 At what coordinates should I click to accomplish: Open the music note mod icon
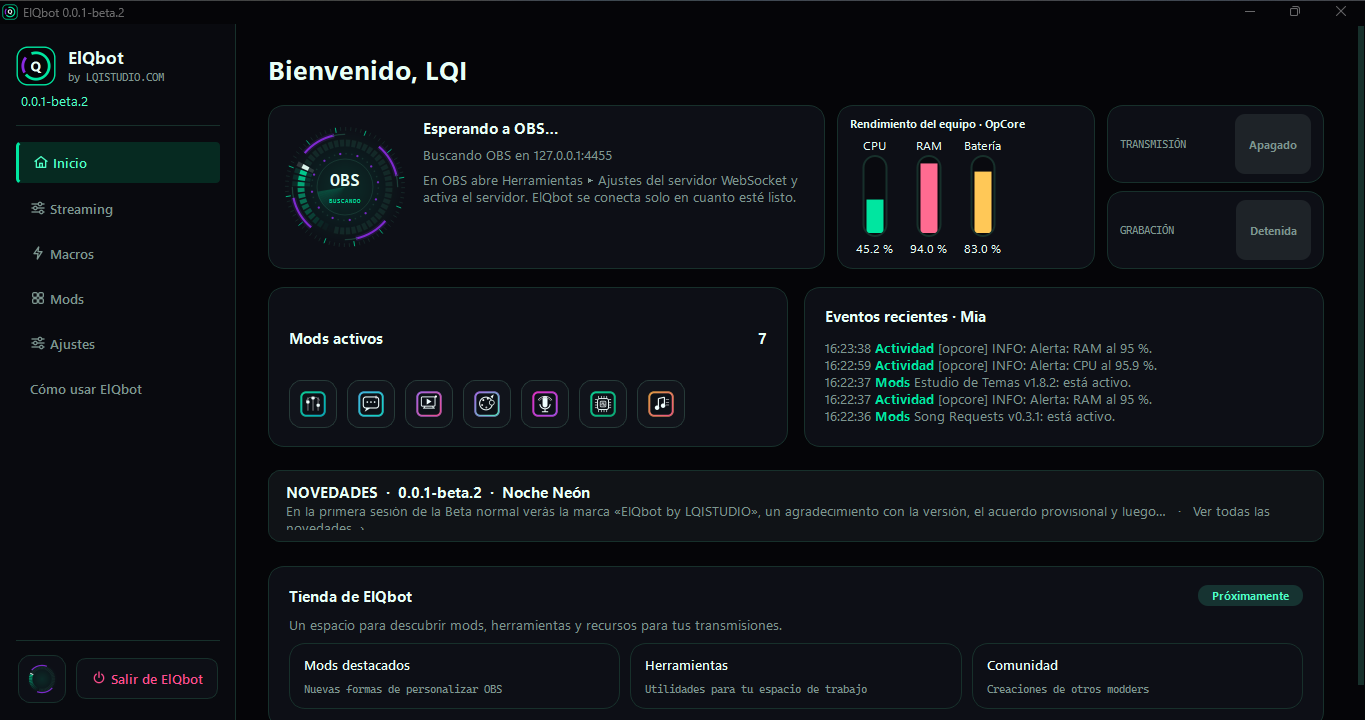661,404
